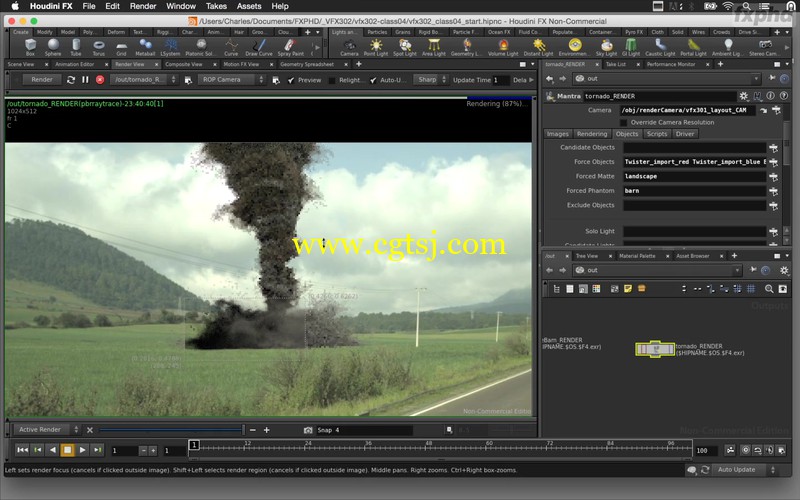
Task: Select the Draw Curve tool
Action: coord(259,47)
